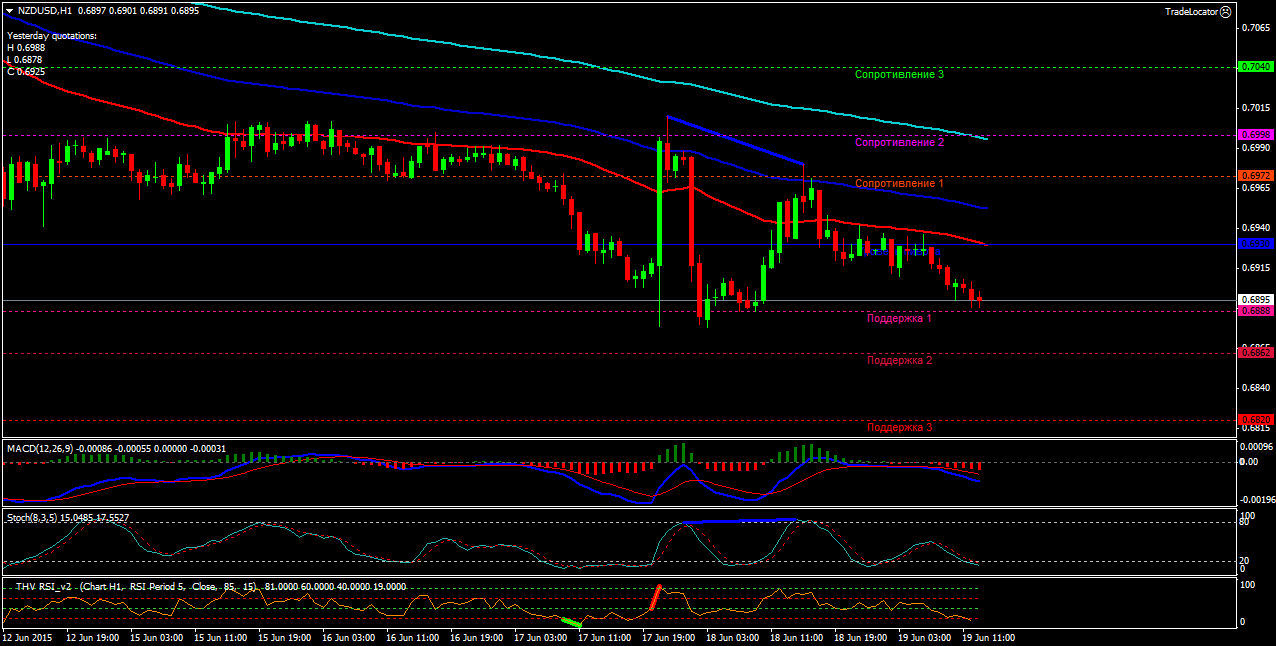
Task: Click the 15 Jun 11:00 time axis label
Action: [222, 637]
